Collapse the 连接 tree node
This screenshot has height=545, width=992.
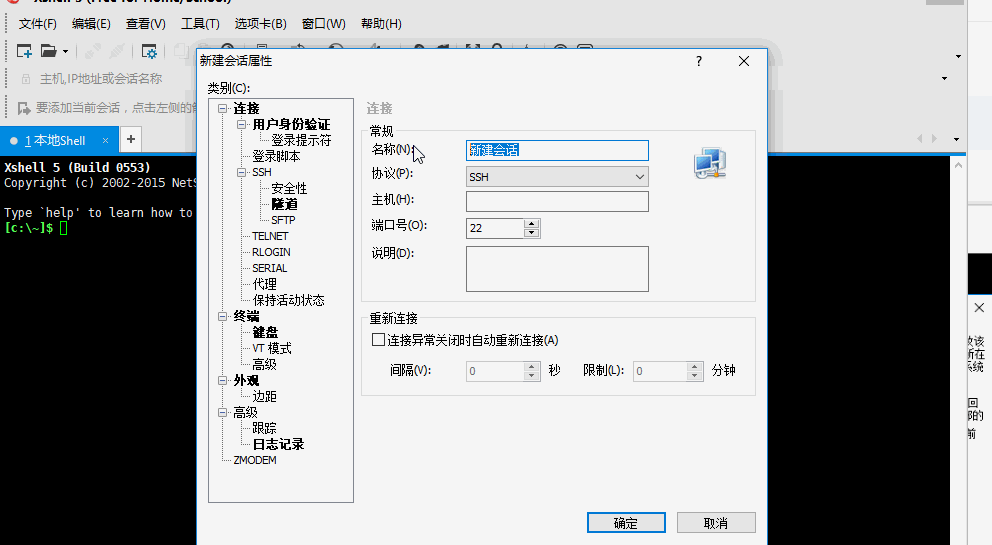pos(223,109)
